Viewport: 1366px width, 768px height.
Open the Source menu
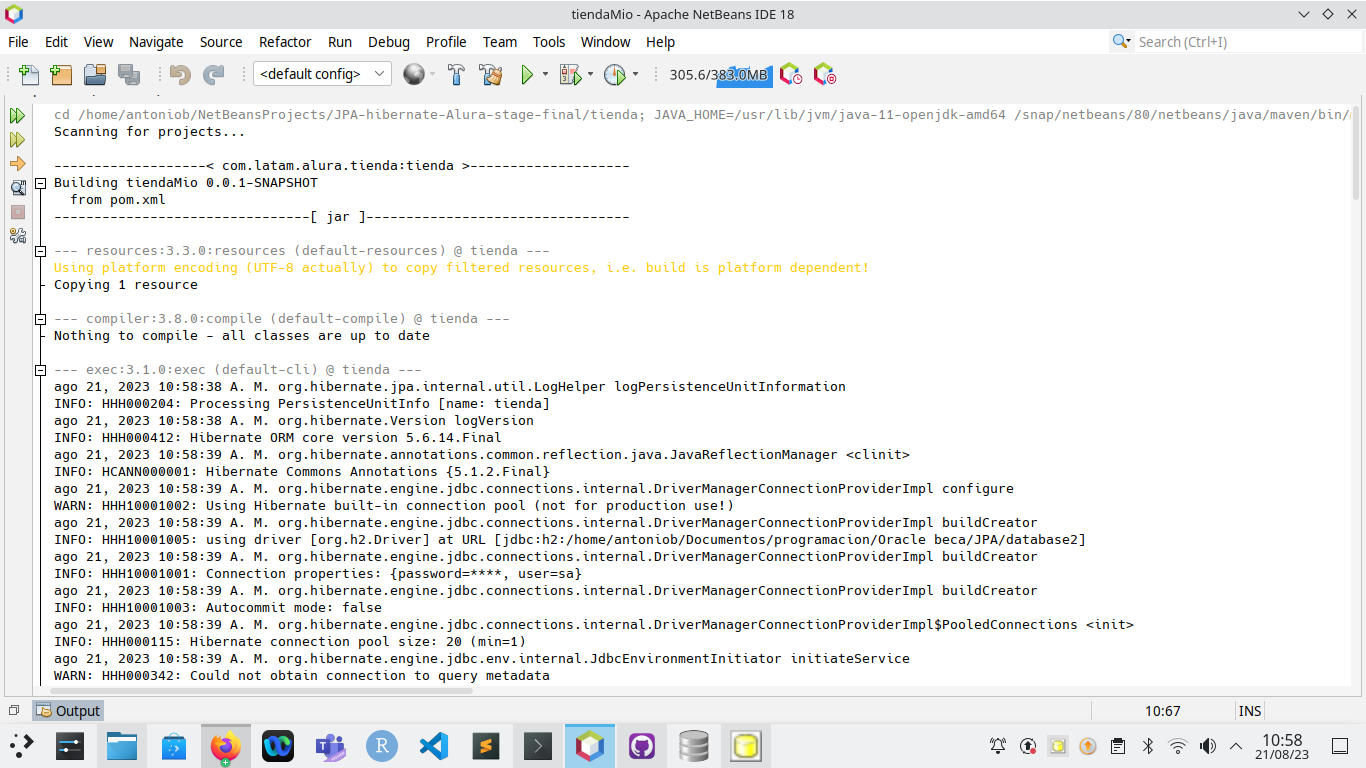click(x=221, y=42)
